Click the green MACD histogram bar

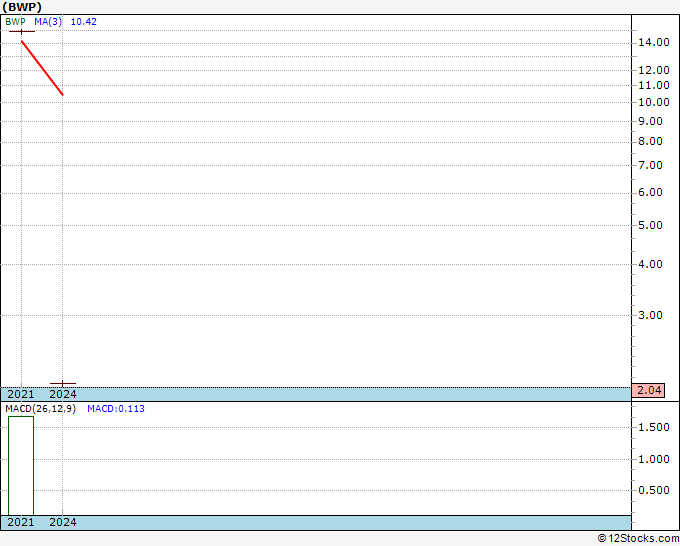click(21, 466)
